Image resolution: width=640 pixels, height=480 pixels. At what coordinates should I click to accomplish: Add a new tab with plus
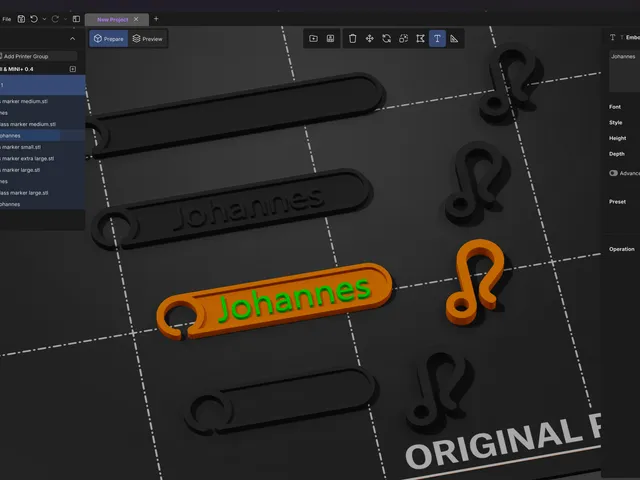(x=156, y=19)
